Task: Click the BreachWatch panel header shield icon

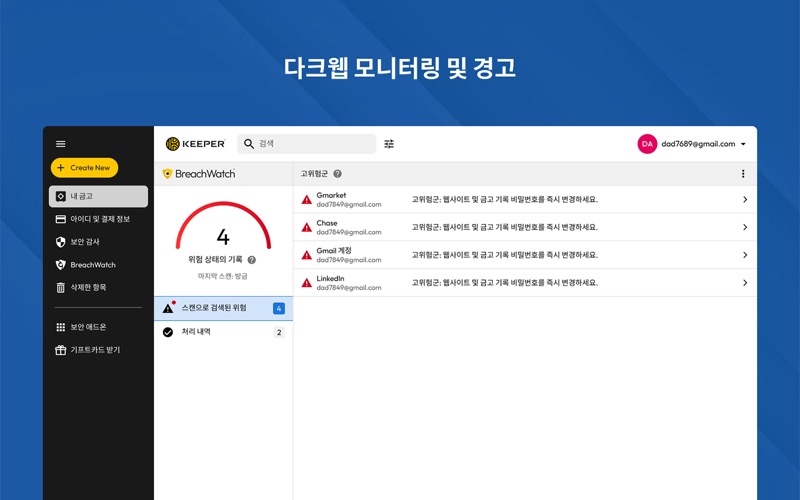Action: (x=167, y=174)
